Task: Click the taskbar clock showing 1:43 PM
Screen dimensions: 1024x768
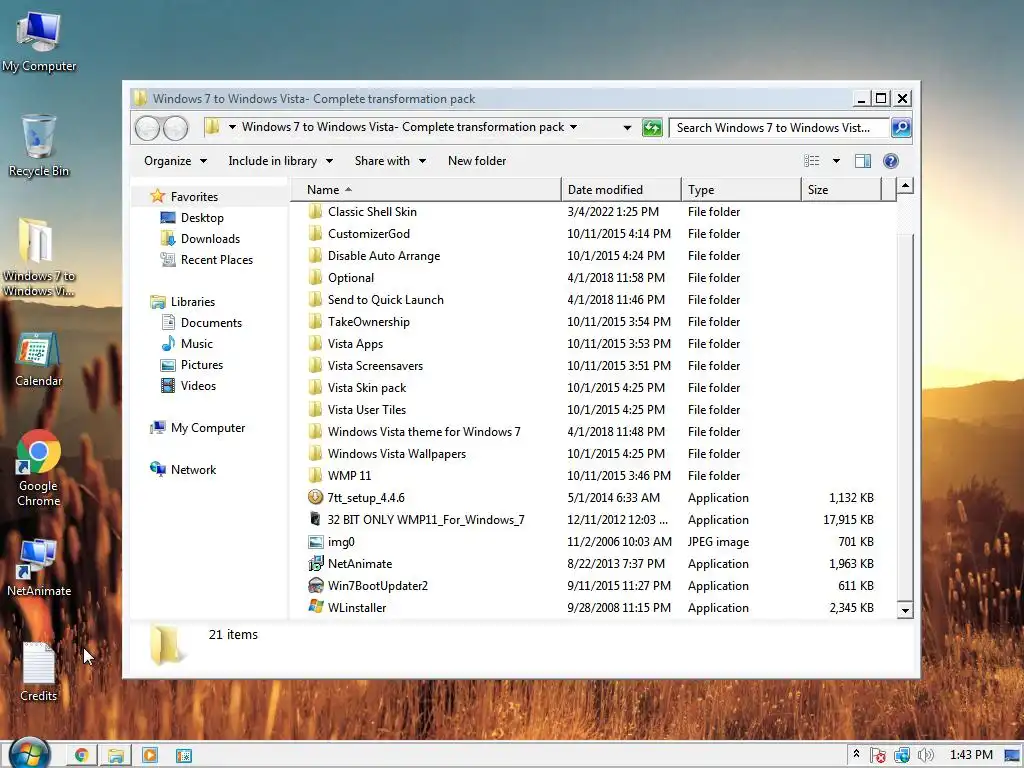Action: pyautogui.click(x=970, y=755)
